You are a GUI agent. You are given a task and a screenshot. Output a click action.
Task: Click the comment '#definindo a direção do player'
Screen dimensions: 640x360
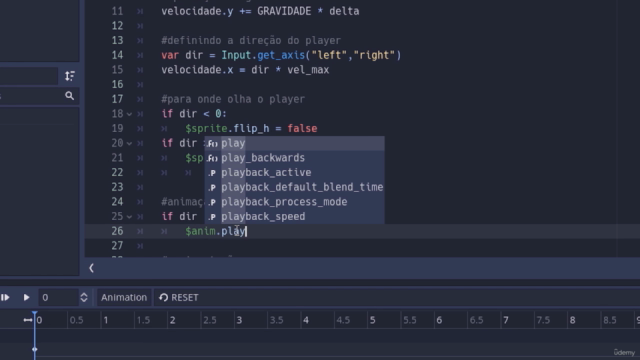pyautogui.click(x=251, y=41)
